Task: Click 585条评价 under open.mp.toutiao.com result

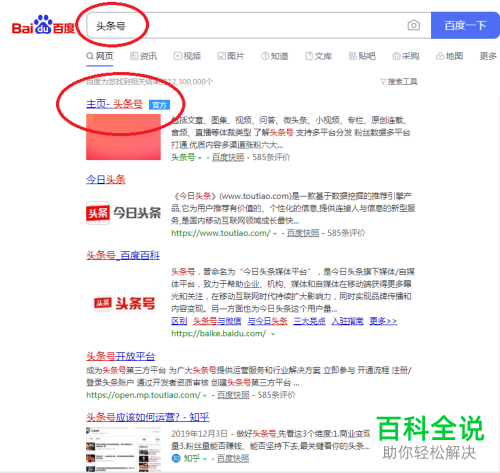Action: tap(276, 395)
